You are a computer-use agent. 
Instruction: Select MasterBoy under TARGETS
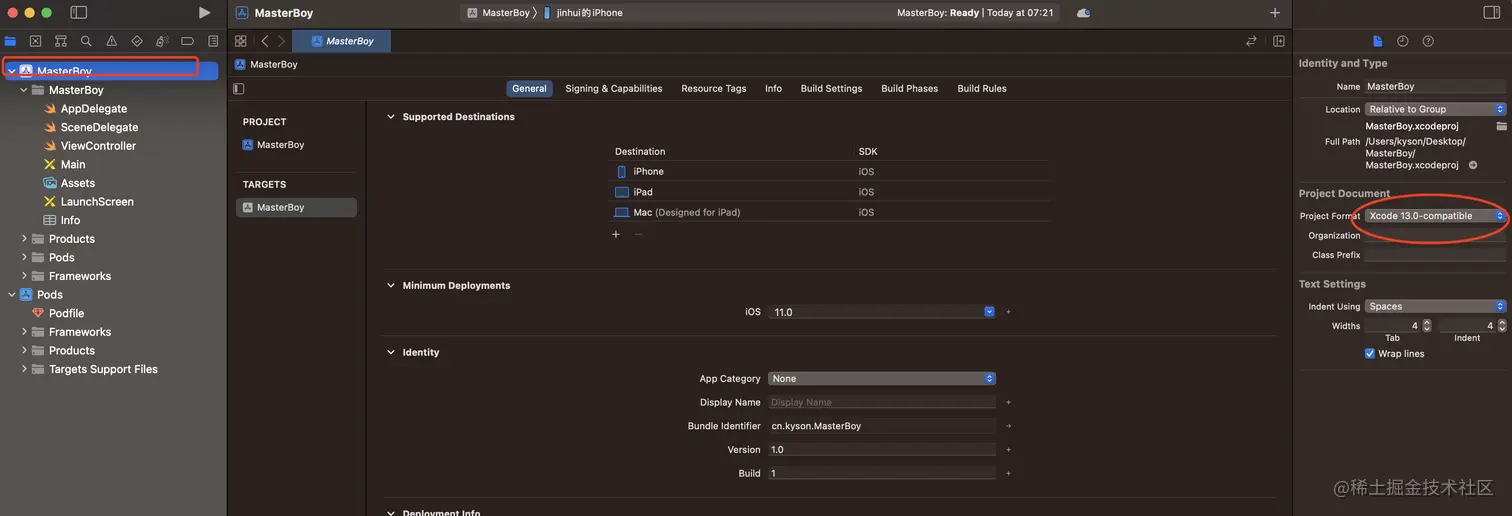tap(296, 207)
